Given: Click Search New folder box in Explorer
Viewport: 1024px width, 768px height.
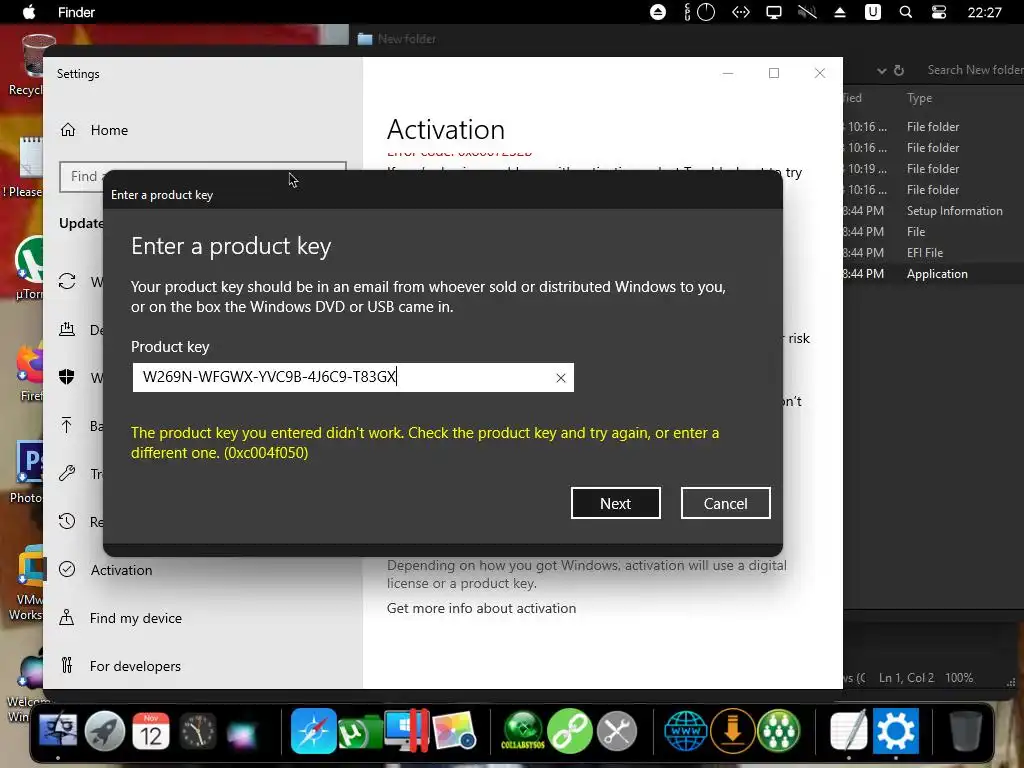Looking at the screenshot, I should (975, 70).
